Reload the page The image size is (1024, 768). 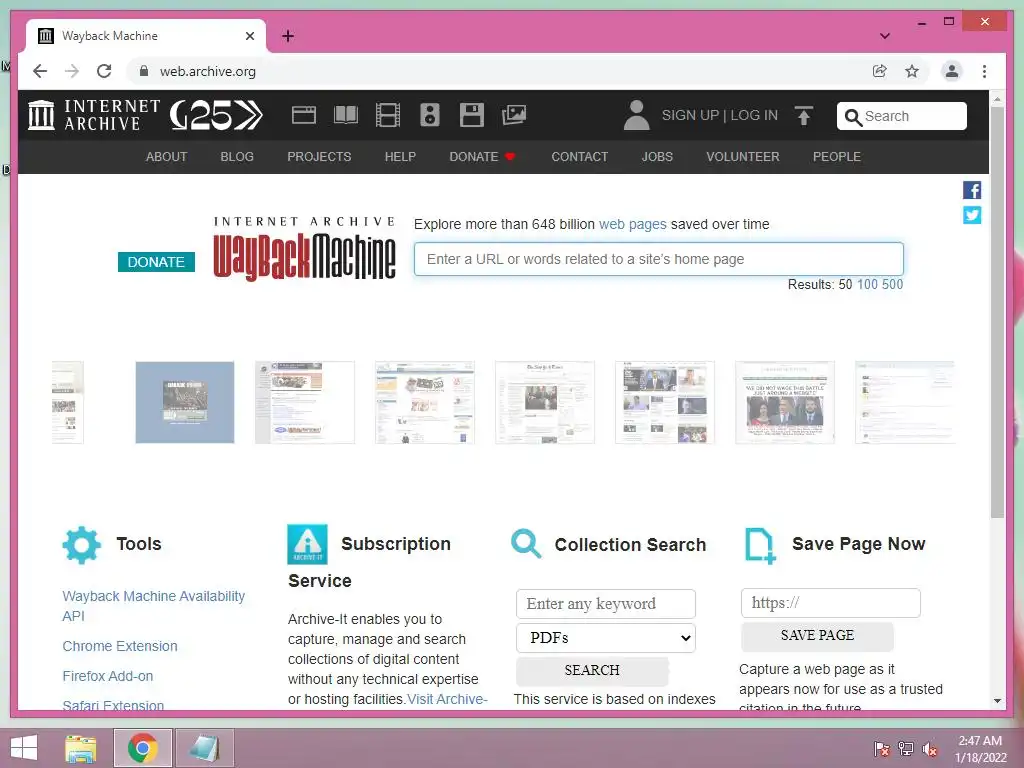click(x=104, y=71)
